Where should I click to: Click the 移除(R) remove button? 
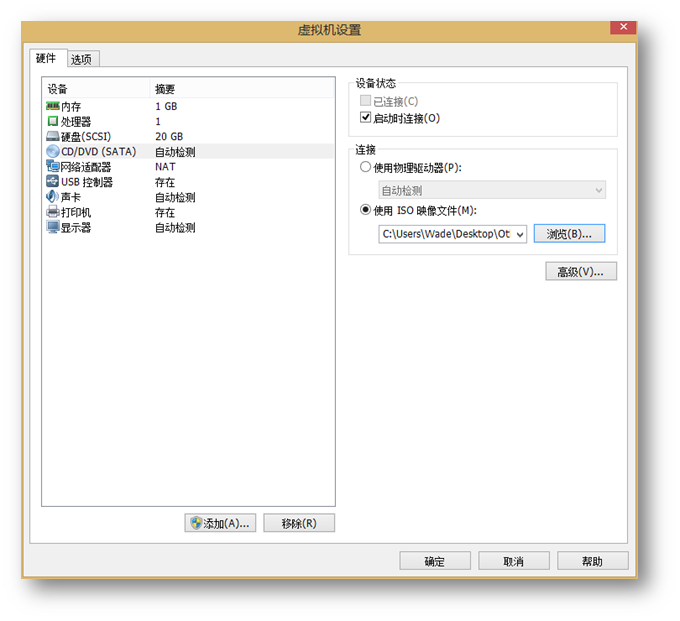(x=299, y=523)
